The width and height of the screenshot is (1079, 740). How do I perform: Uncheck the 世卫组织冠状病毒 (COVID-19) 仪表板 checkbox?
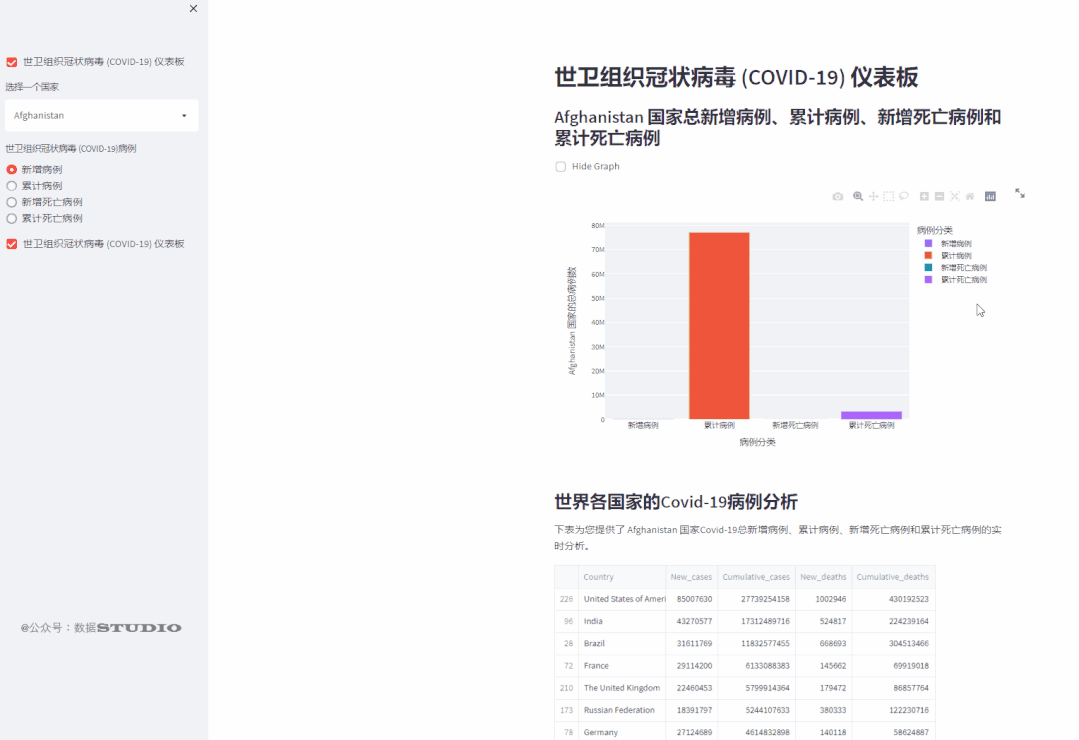(x=11, y=60)
